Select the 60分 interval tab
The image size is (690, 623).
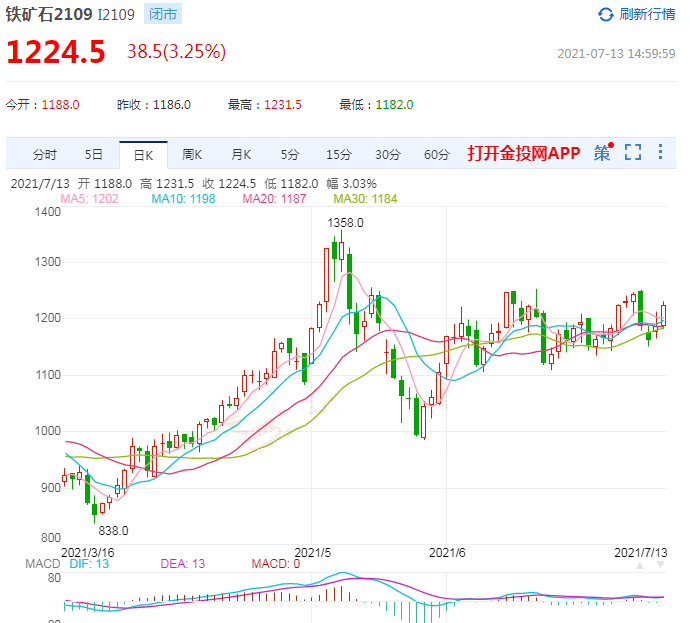(437, 154)
